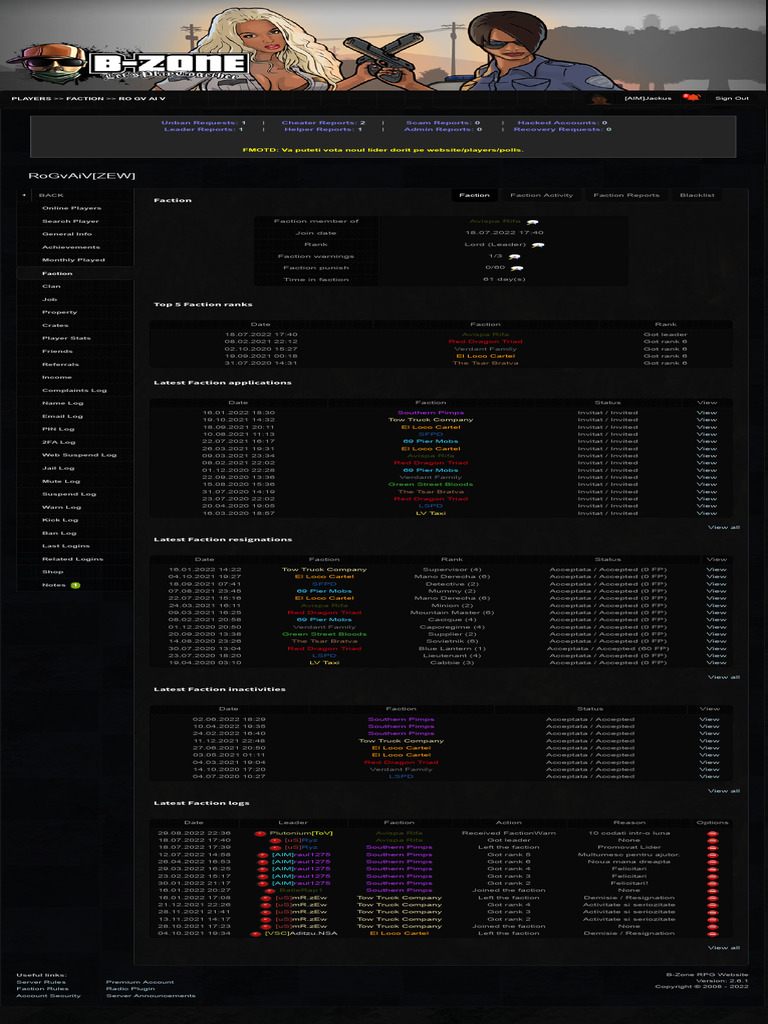This screenshot has width=768, height=1024.
Task: Open Unban Requests link
Action: coord(204,123)
